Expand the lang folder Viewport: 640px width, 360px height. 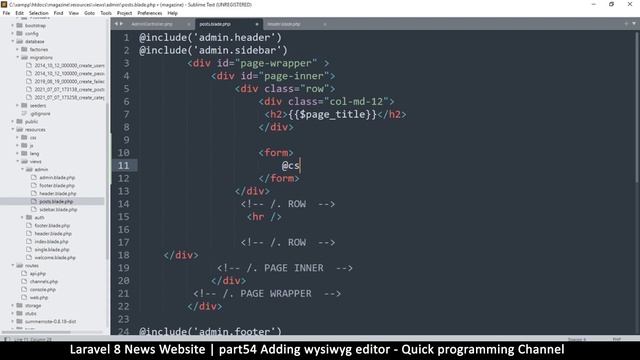point(18,153)
